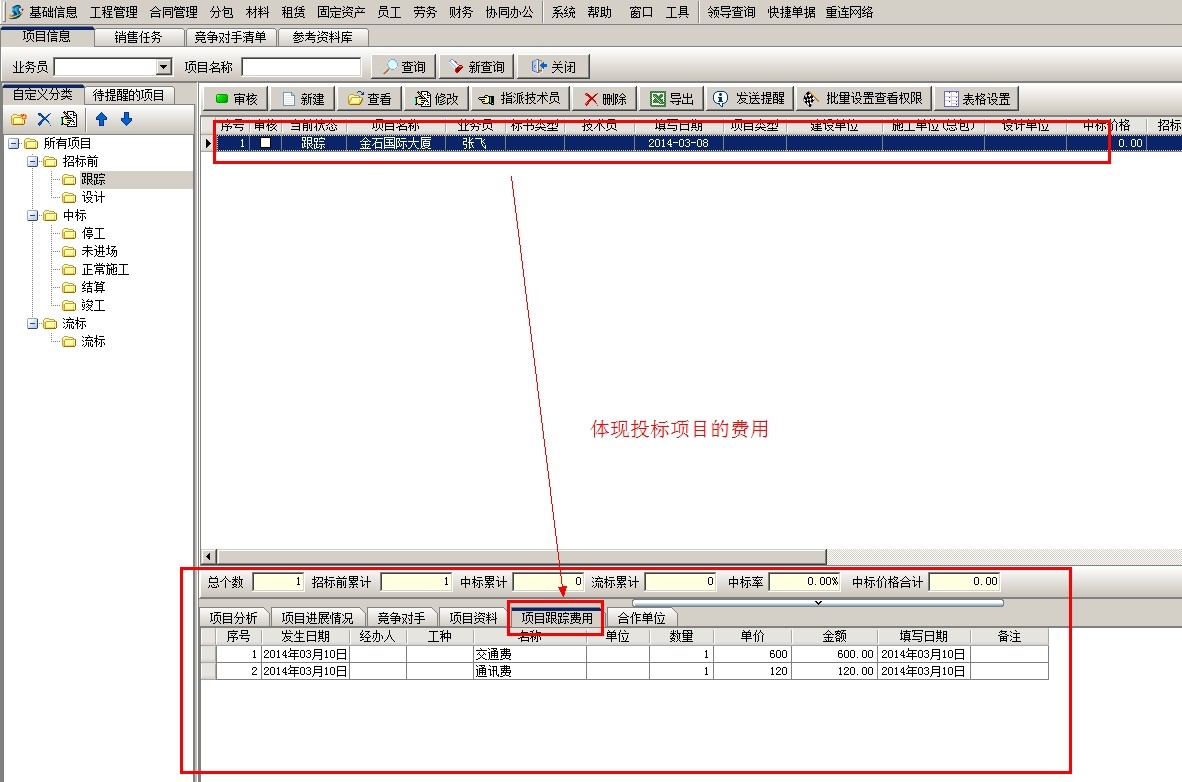This screenshot has width=1182, height=782.
Task: Click the 导出 export toolbar button
Action: pos(672,99)
